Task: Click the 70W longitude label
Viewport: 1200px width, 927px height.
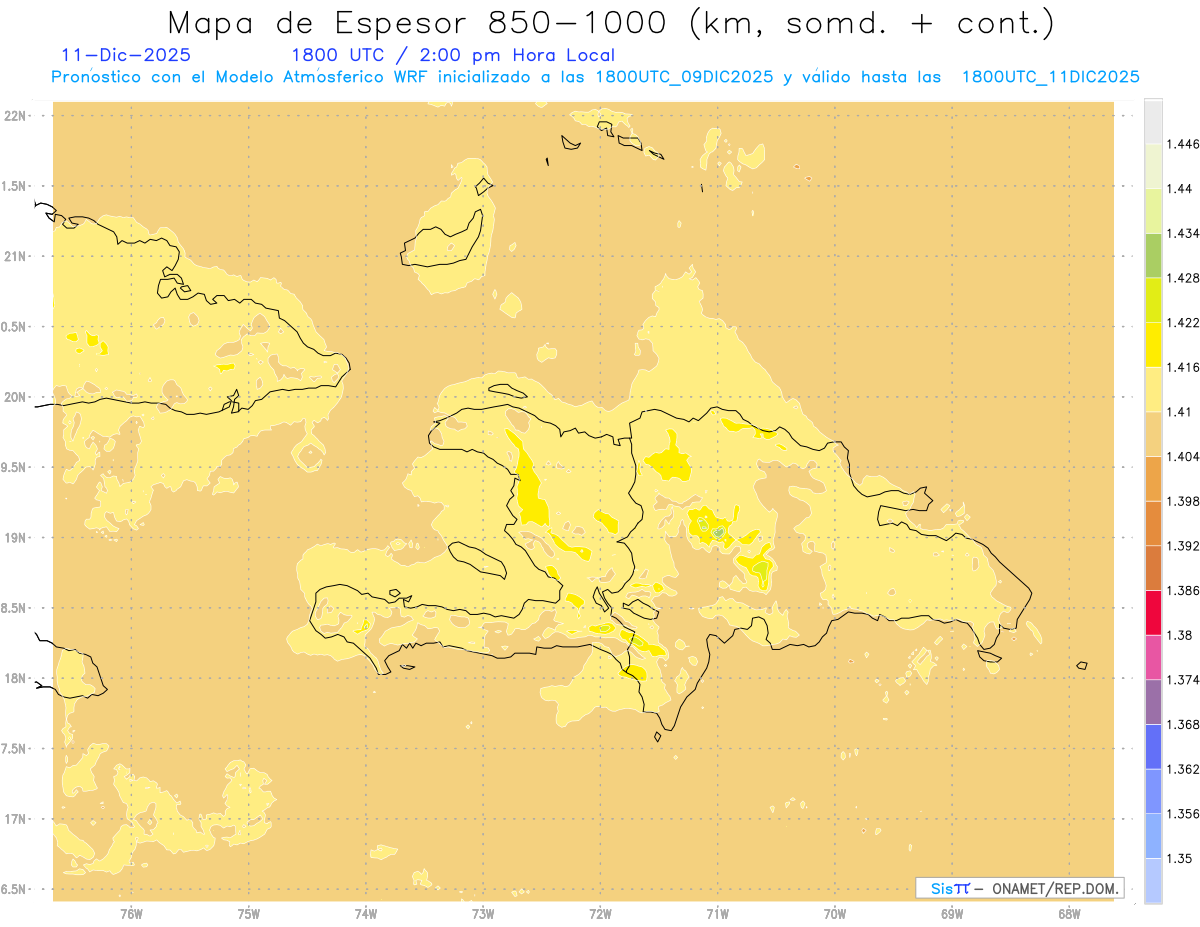Action: [835, 914]
